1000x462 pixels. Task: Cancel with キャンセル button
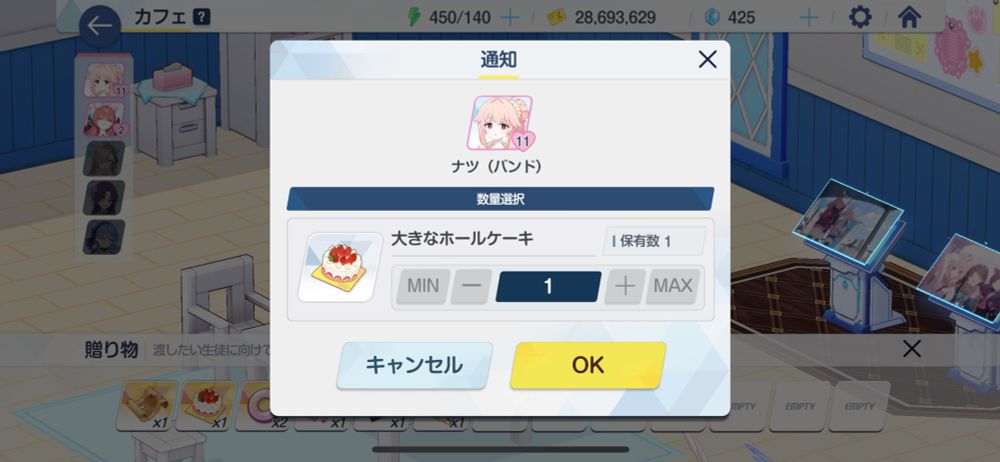415,366
